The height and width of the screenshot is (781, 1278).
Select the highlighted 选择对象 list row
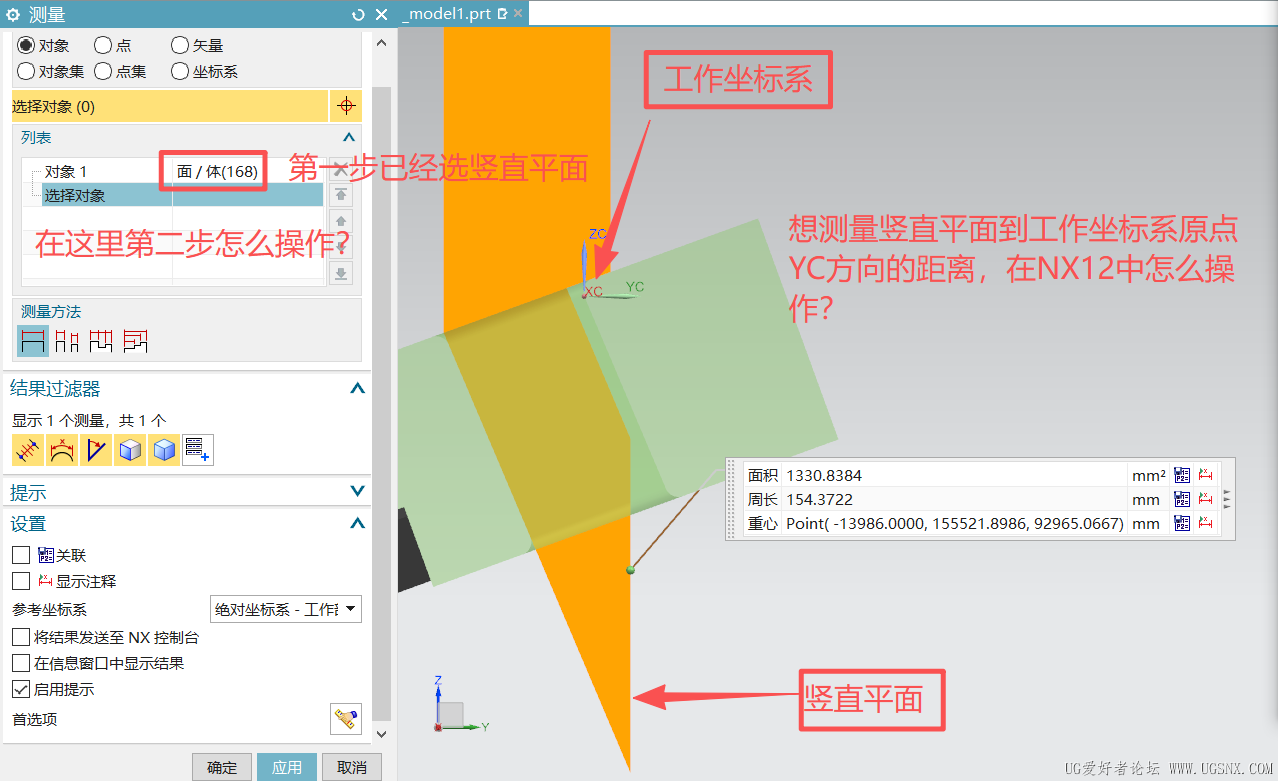pos(172,196)
